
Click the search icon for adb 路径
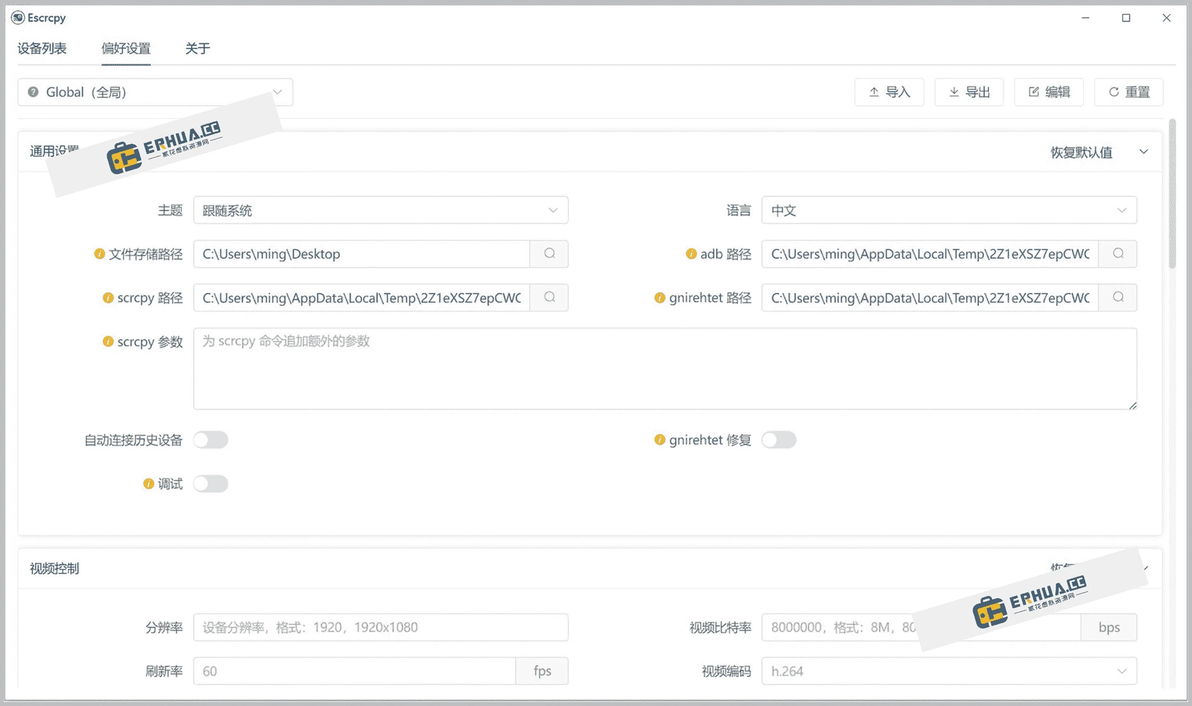pos(1118,254)
